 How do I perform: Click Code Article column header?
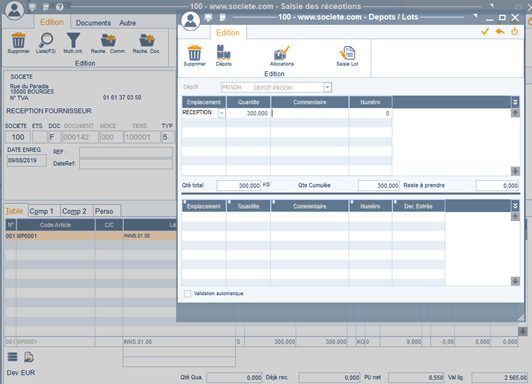pos(56,225)
